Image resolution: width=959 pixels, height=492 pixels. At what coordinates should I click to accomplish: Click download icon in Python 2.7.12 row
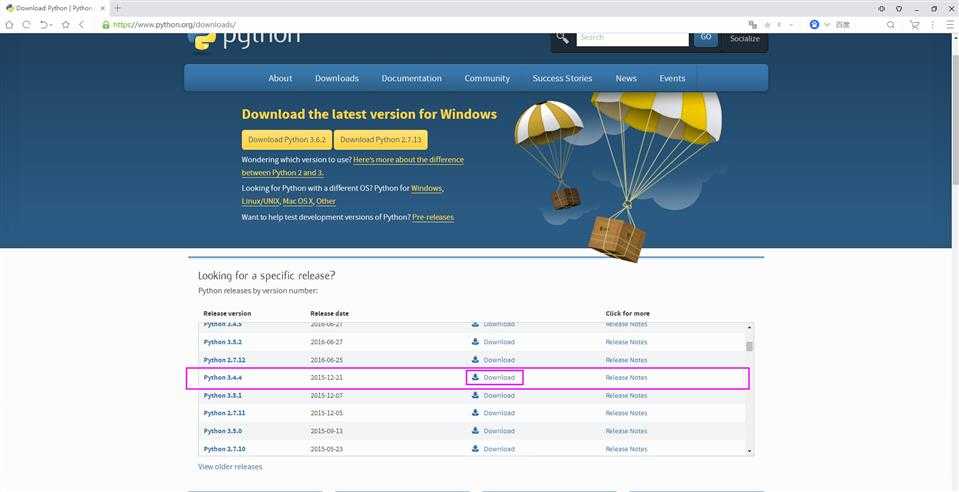tap(475, 359)
